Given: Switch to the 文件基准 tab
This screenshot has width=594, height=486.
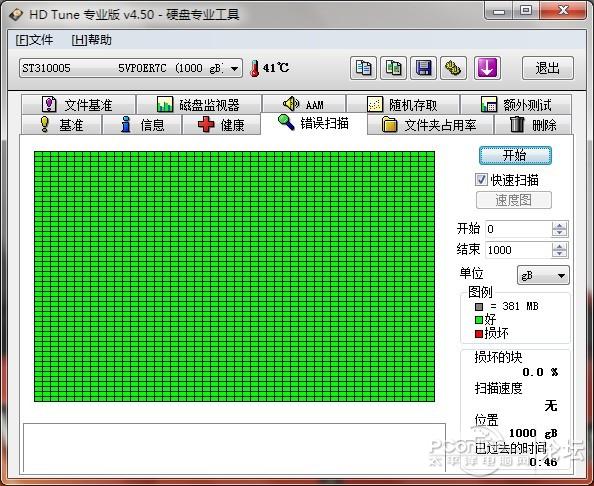Looking at the screenshot, I should (78, 105).
